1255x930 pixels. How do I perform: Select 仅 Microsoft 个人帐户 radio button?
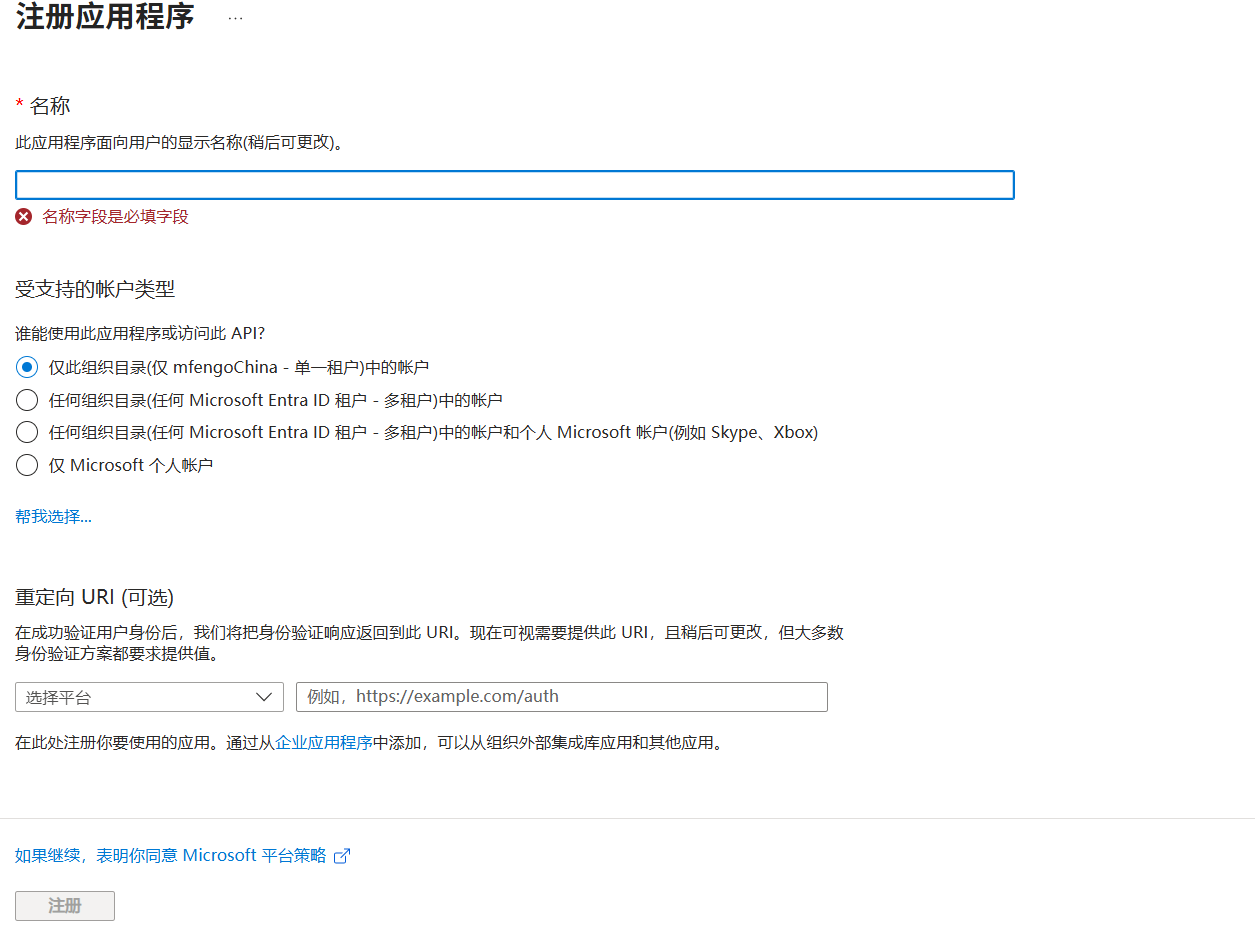pyautogui.click(x=28, y=465)
